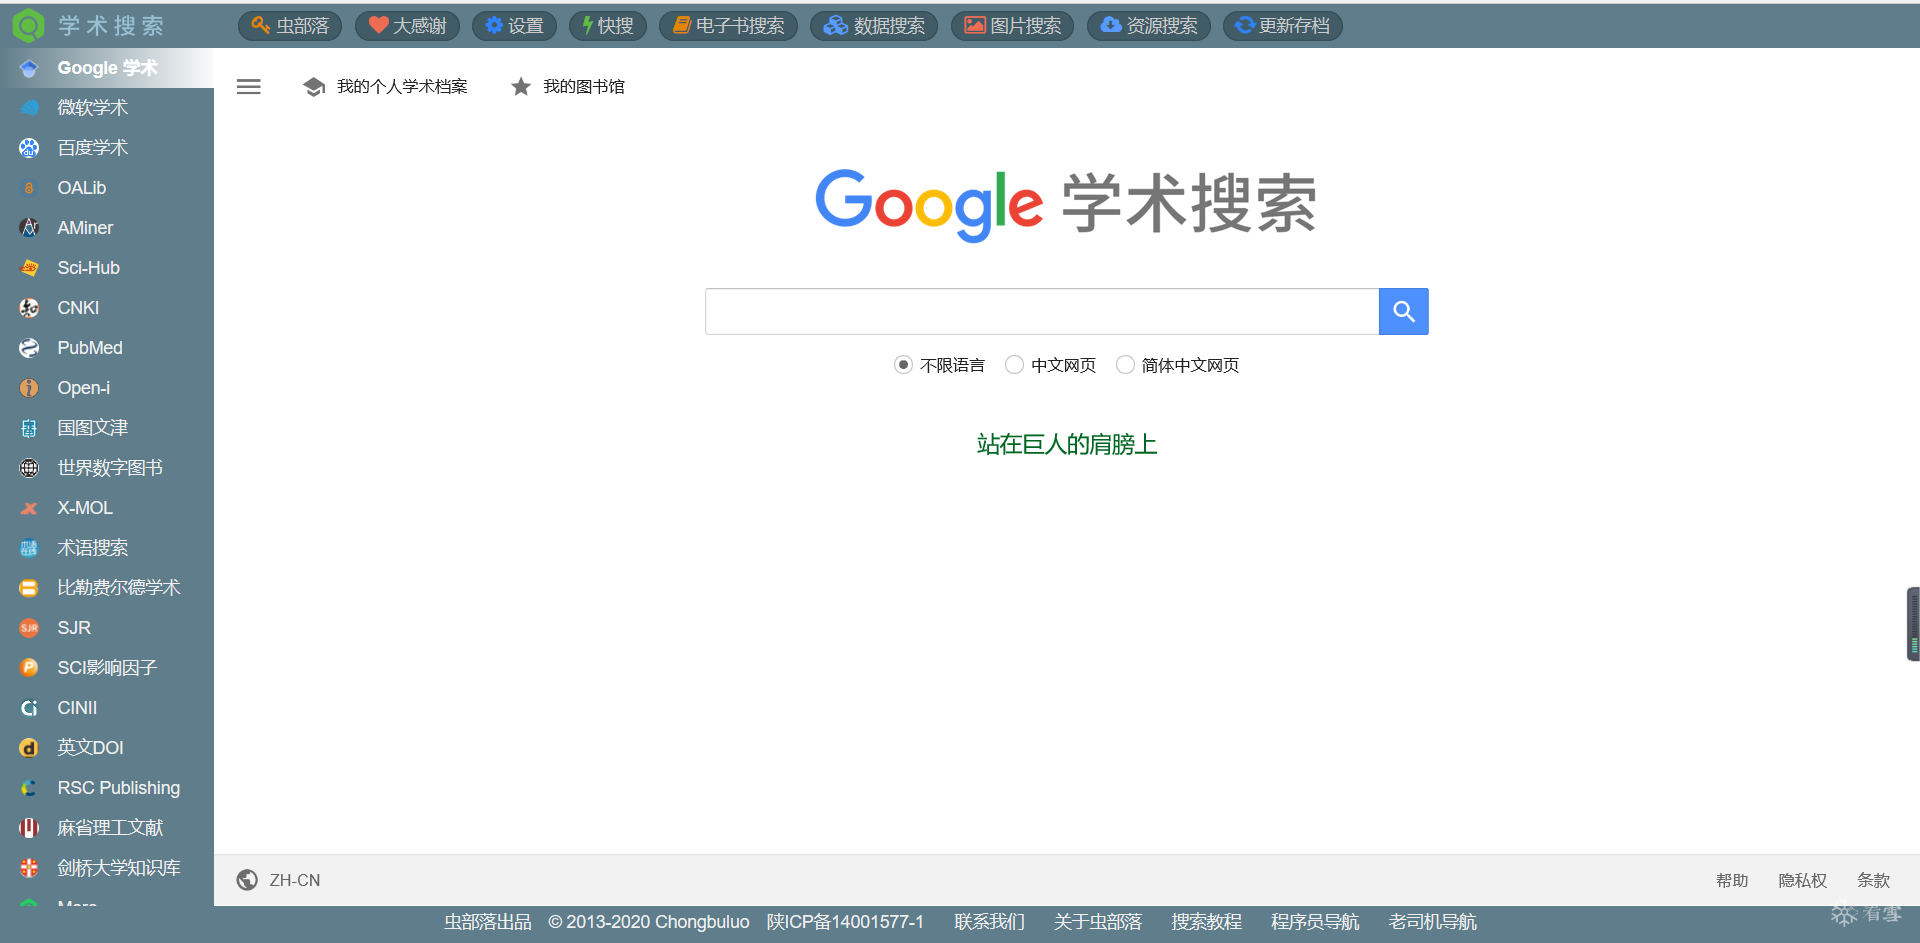Open the 关于虫部落 link
The width and height of the screenshot is (1920, 943).
coord(1097,922)
